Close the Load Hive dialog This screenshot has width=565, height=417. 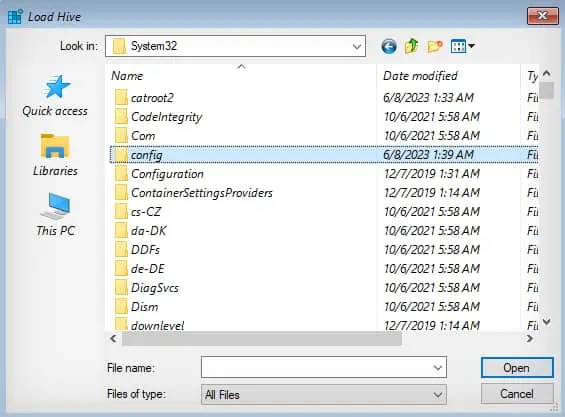[542, 16]
